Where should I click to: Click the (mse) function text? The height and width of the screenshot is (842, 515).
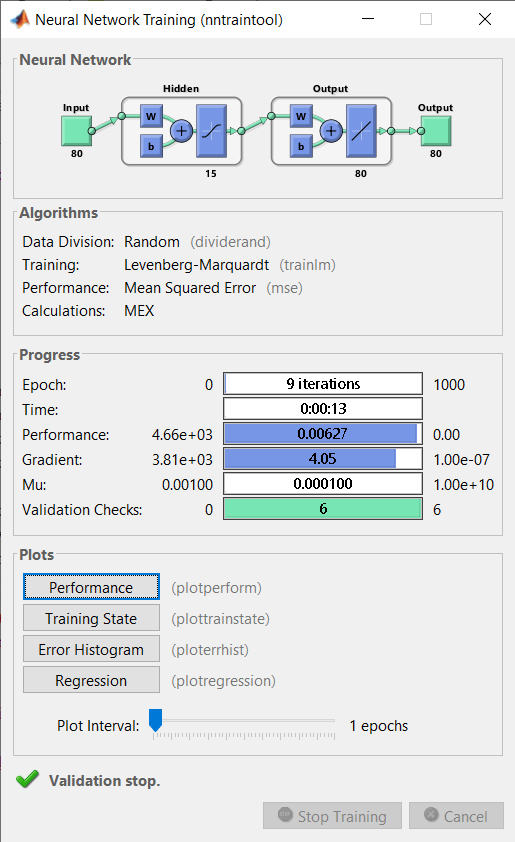coord(285,288)
